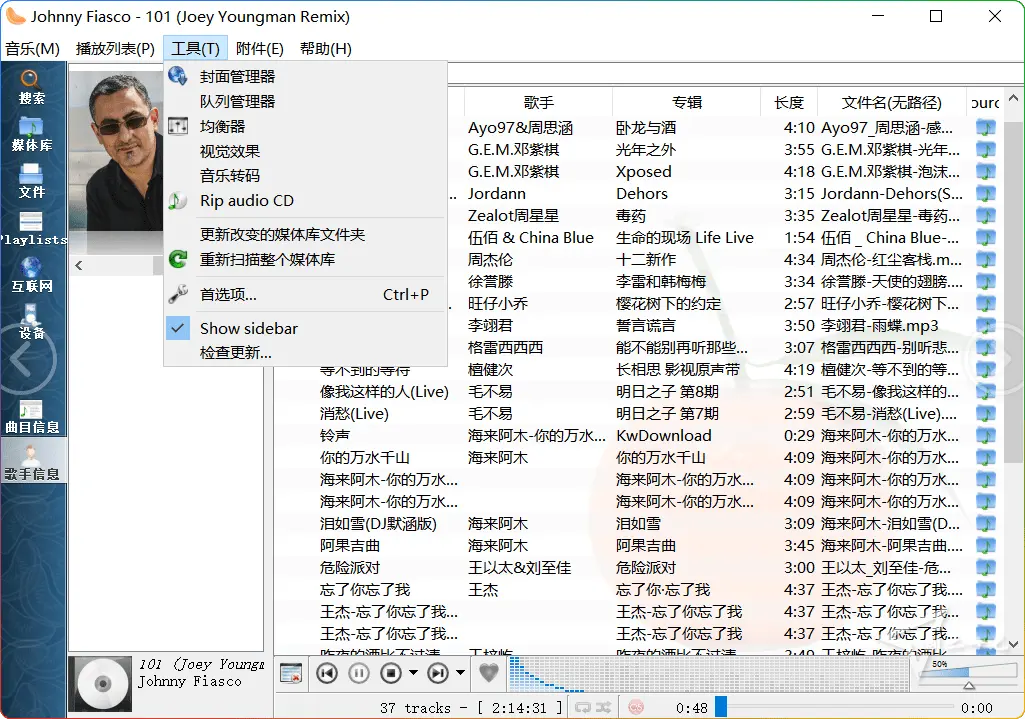The width and height of the screenshot is (1025, 719).
Task: Click source icon in the 毒药 row
Action: coord(985,216)
